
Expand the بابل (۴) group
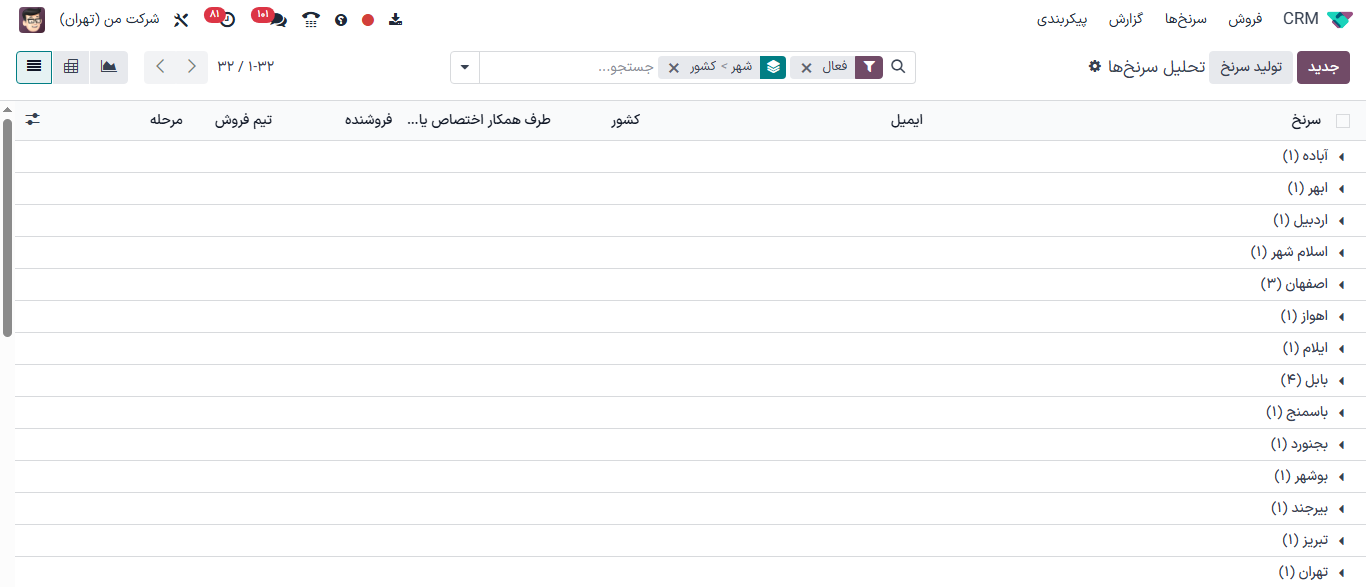[x=1311, y=380]
